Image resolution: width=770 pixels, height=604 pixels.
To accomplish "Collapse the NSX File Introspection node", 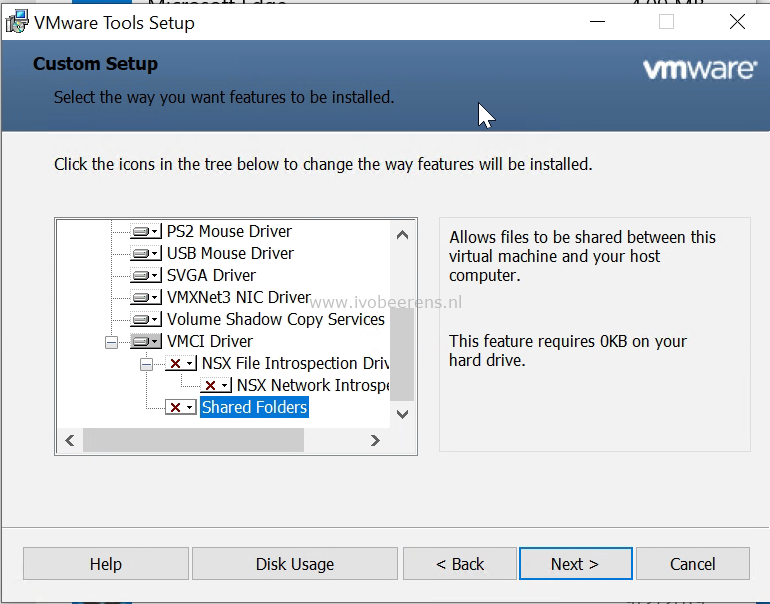I will (x=146, y=364).
